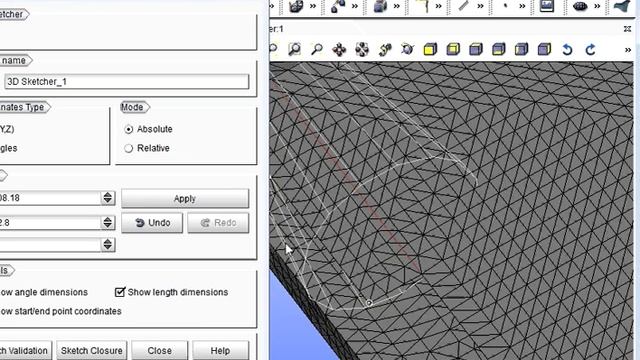Activate the Fit Area zoom tool

(294, 49)
